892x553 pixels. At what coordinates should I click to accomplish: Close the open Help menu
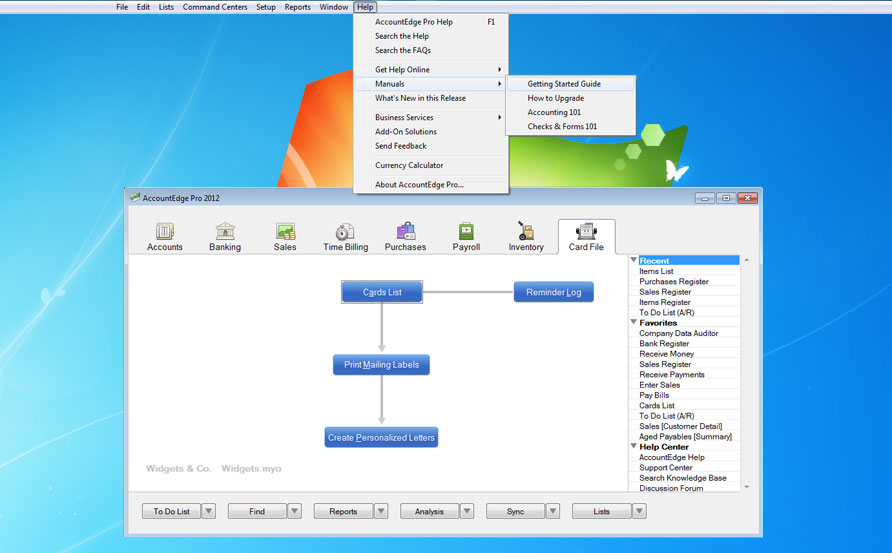[365, 7]
